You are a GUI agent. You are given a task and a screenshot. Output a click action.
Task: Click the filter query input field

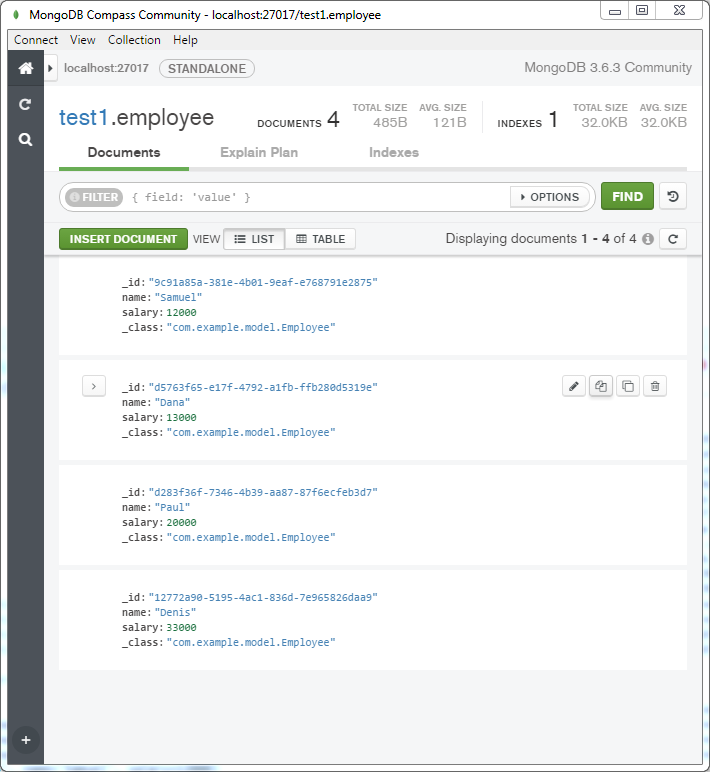(x=318, y=197)
